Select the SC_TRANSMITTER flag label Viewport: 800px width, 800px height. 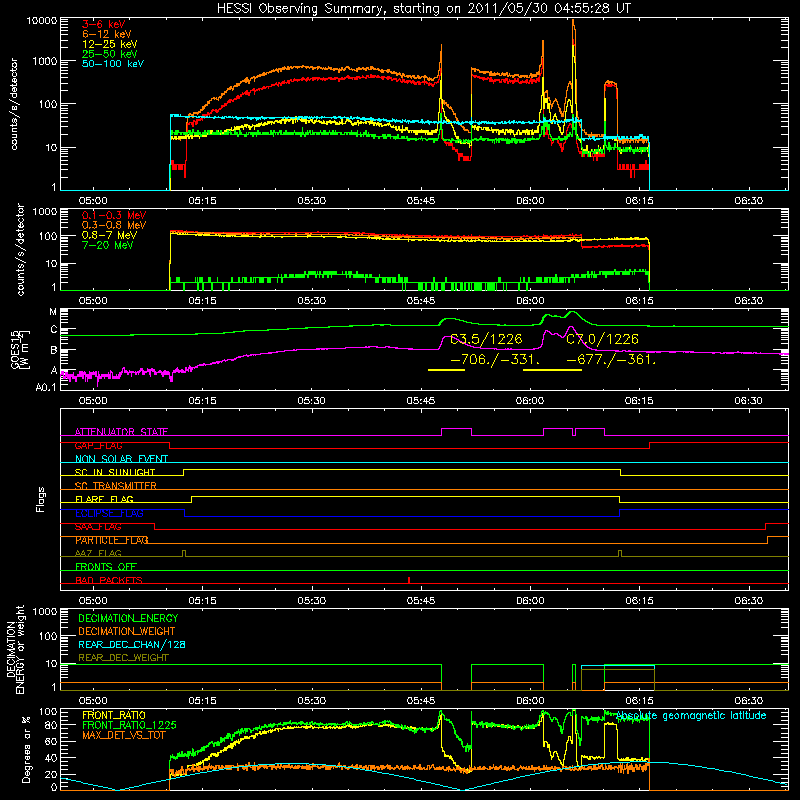pyautogui.click(x=116, y=485)
